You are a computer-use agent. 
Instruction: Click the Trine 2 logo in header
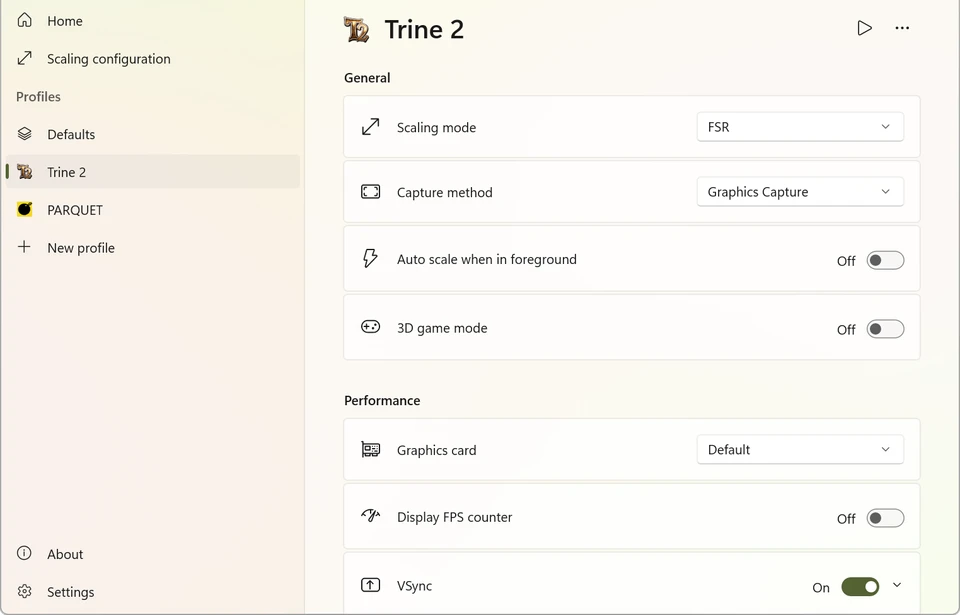tap(357, 30)
